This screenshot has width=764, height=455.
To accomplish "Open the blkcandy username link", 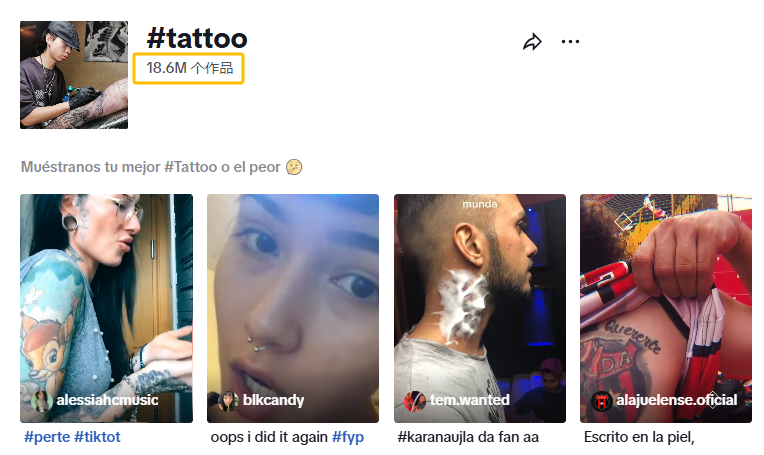I will 274,401.
